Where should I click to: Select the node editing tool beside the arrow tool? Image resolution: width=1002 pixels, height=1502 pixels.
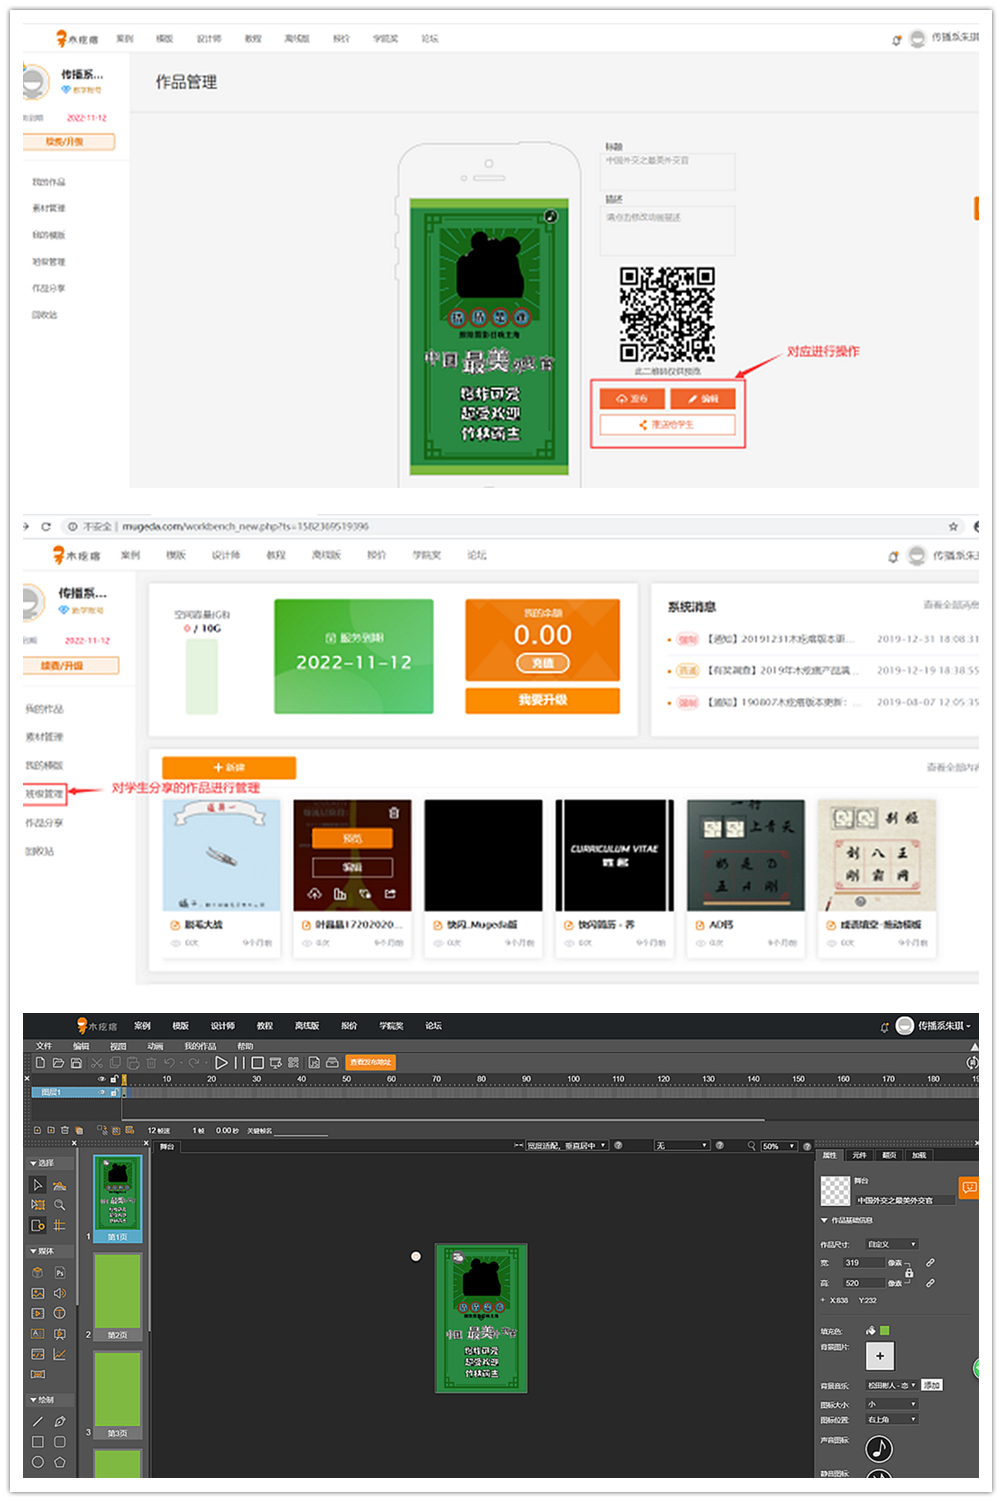coord(59,1186)
